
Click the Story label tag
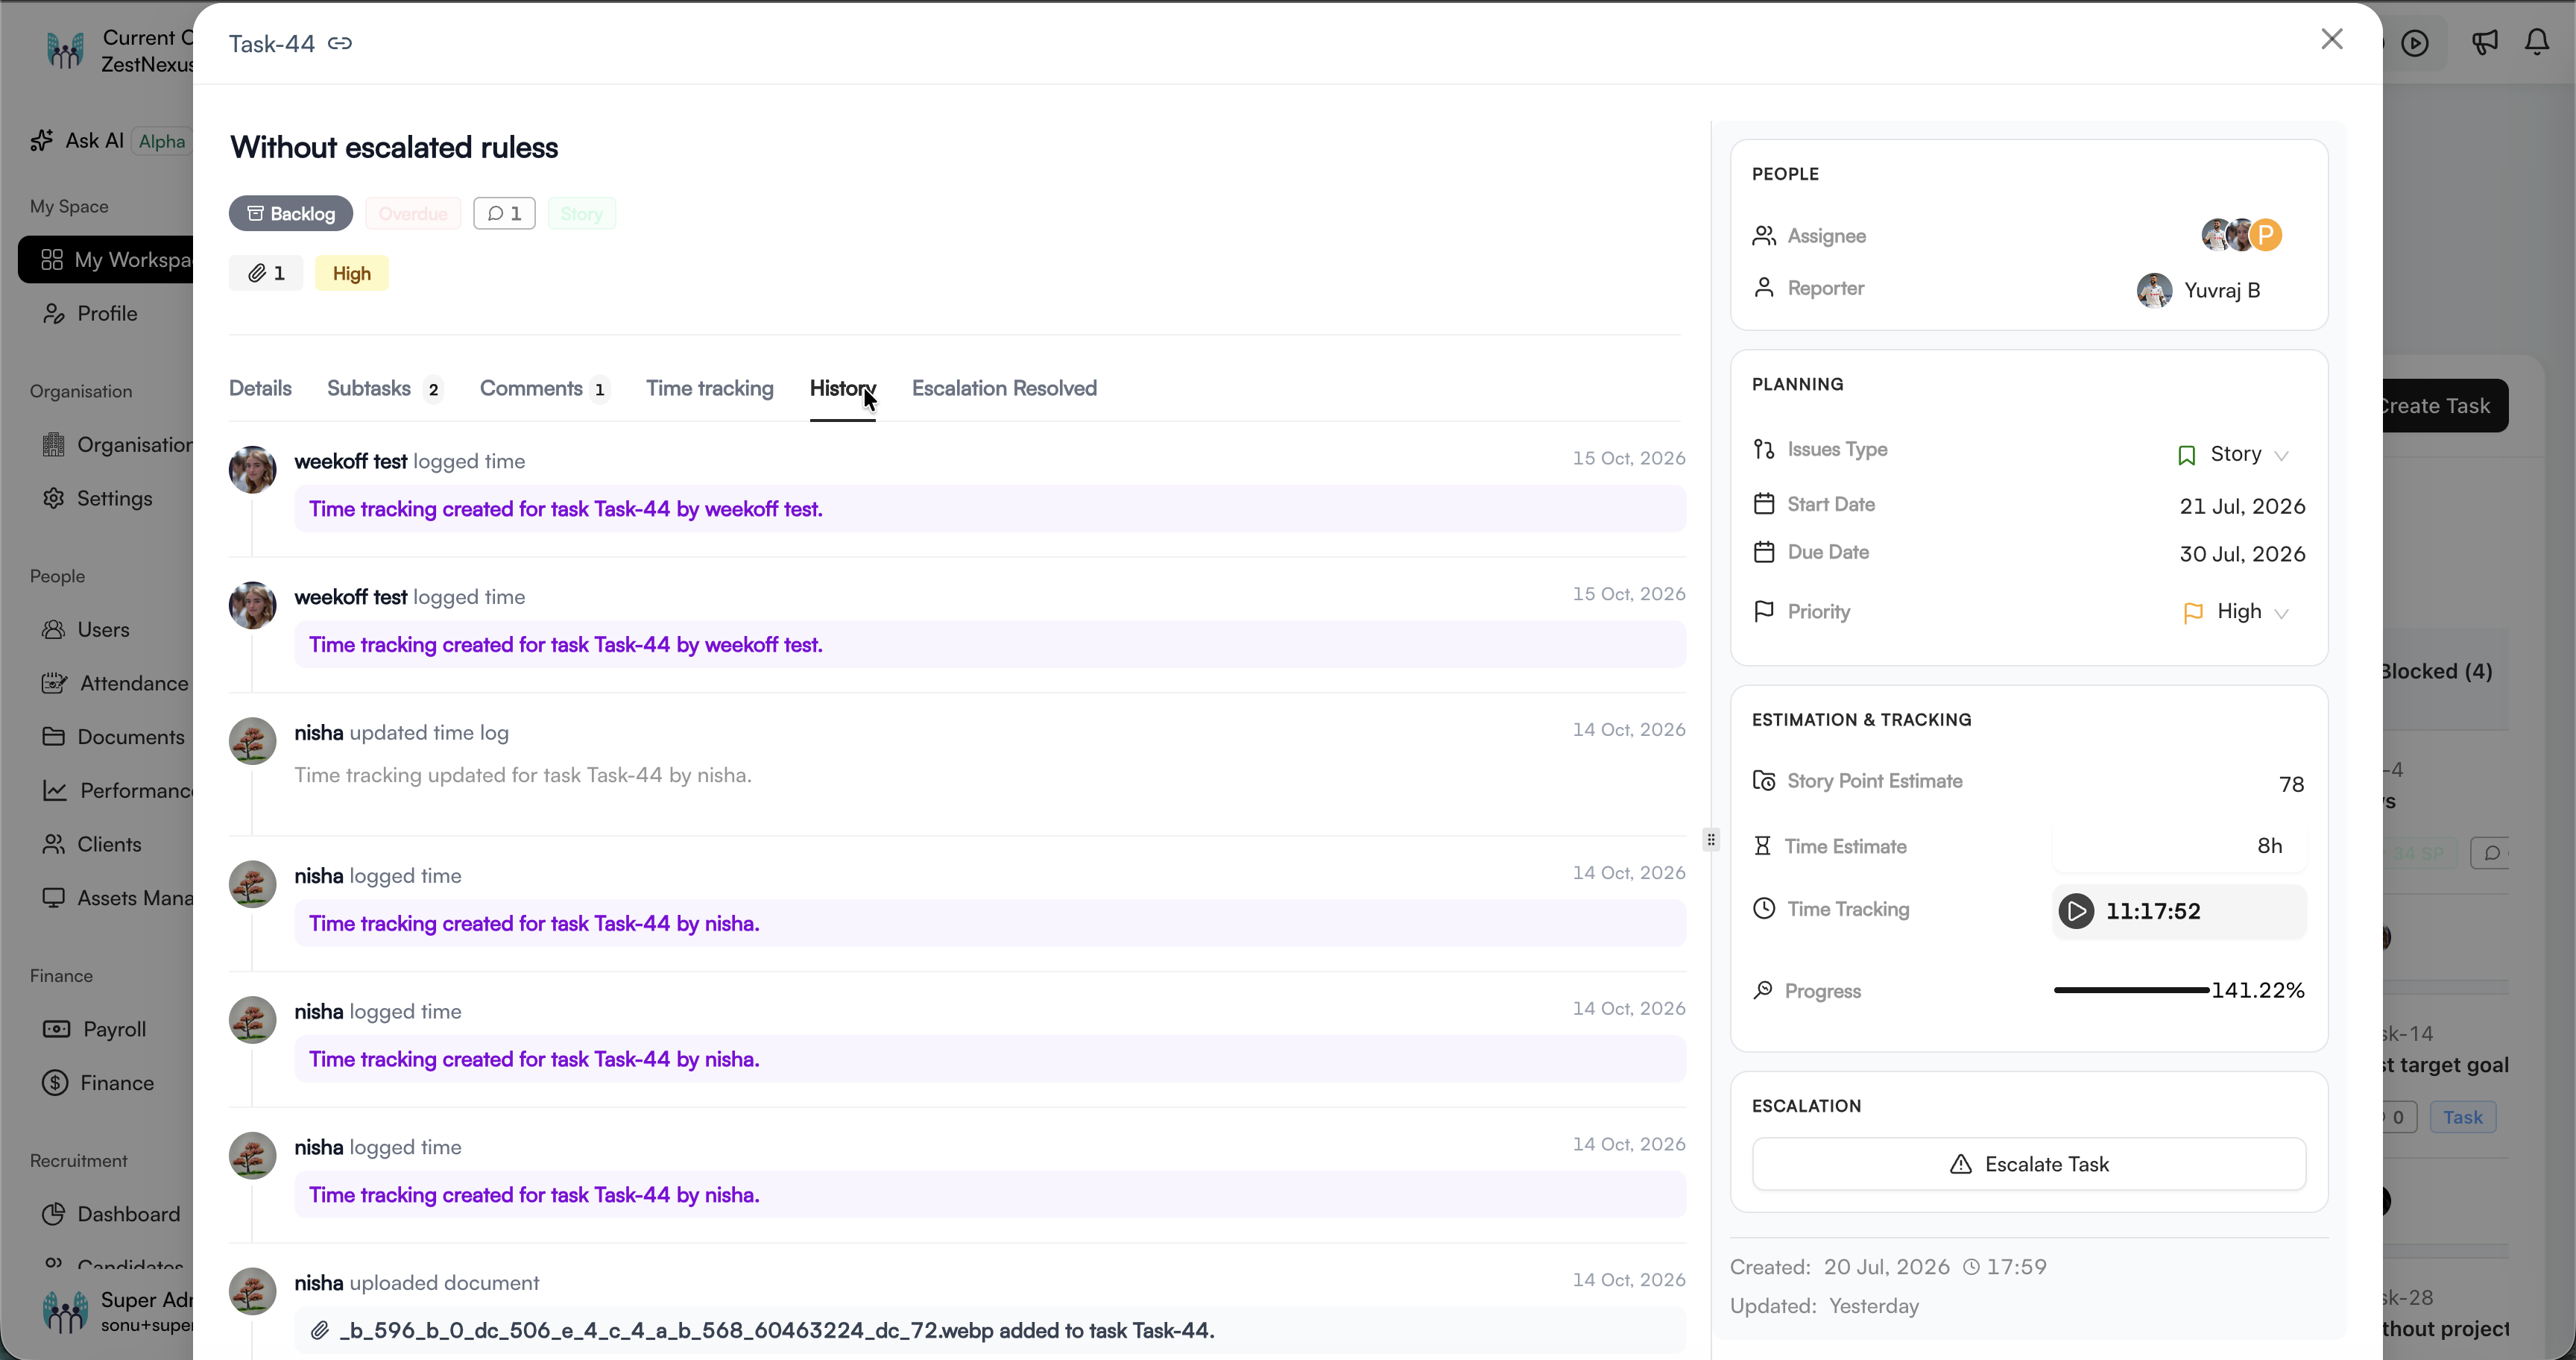pyautogui.click(x=581, y=213)
